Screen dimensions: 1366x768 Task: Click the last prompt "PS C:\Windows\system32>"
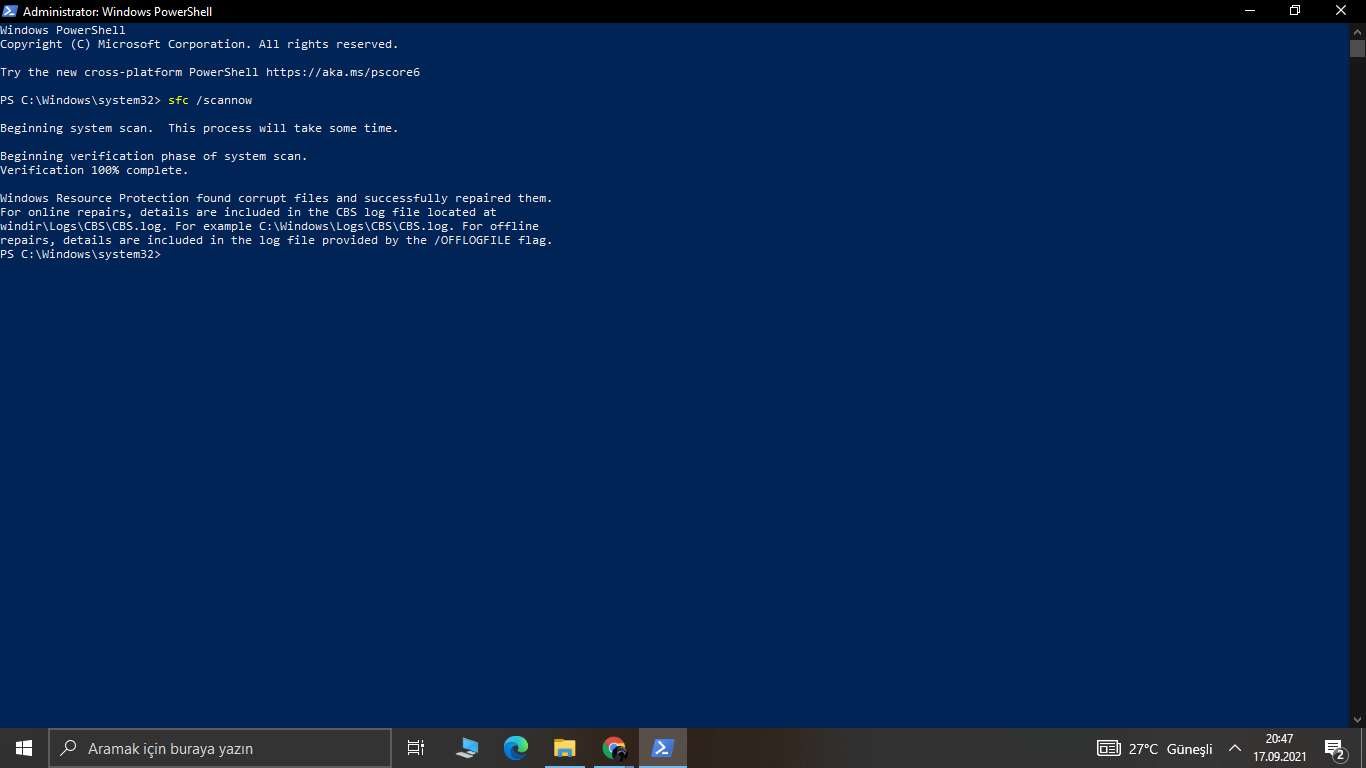(x=80, y=254)
